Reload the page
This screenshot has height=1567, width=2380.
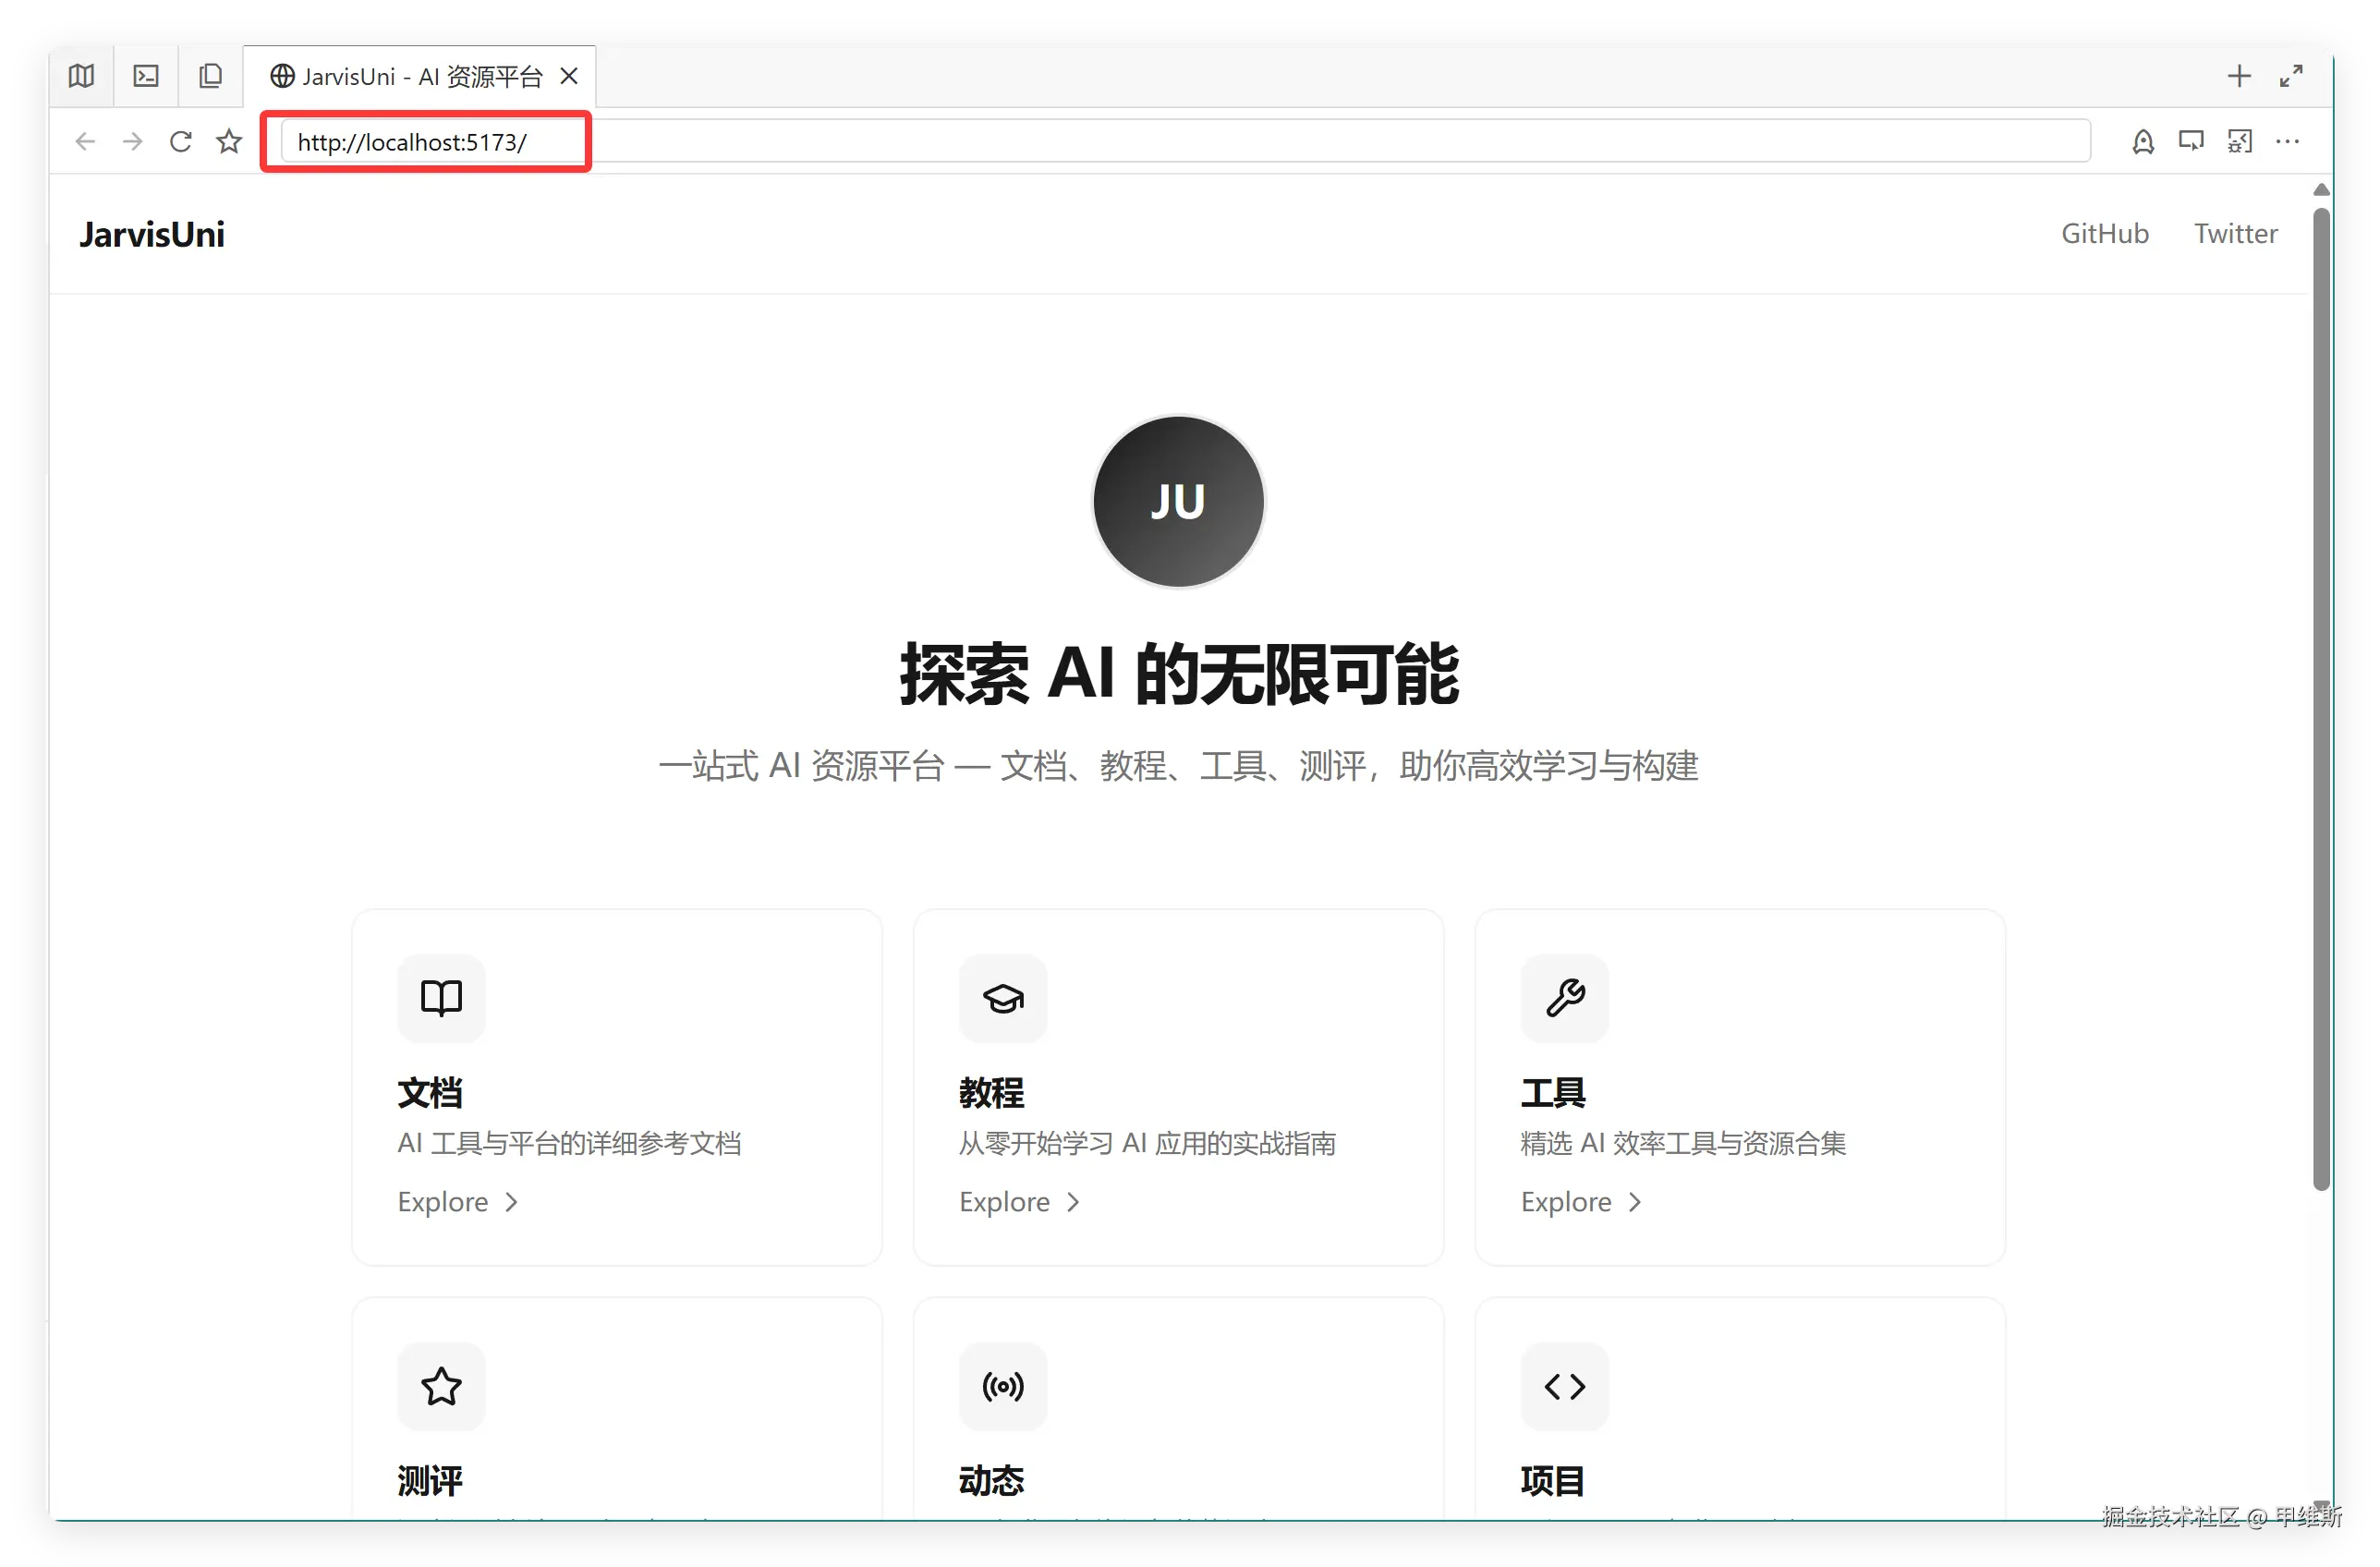pyautogui.click(x=181, y=142)
